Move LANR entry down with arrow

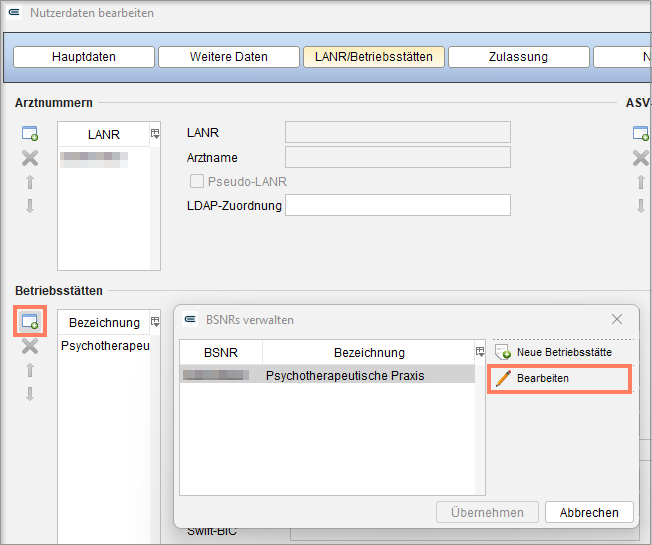point(30,206)
